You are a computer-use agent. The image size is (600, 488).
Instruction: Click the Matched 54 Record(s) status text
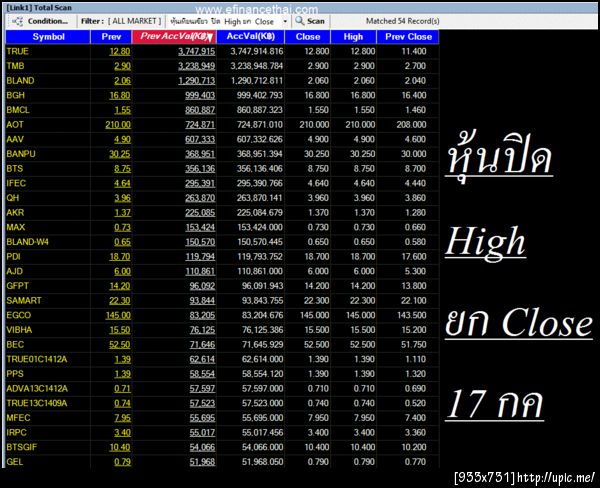(x=403, y=21)
